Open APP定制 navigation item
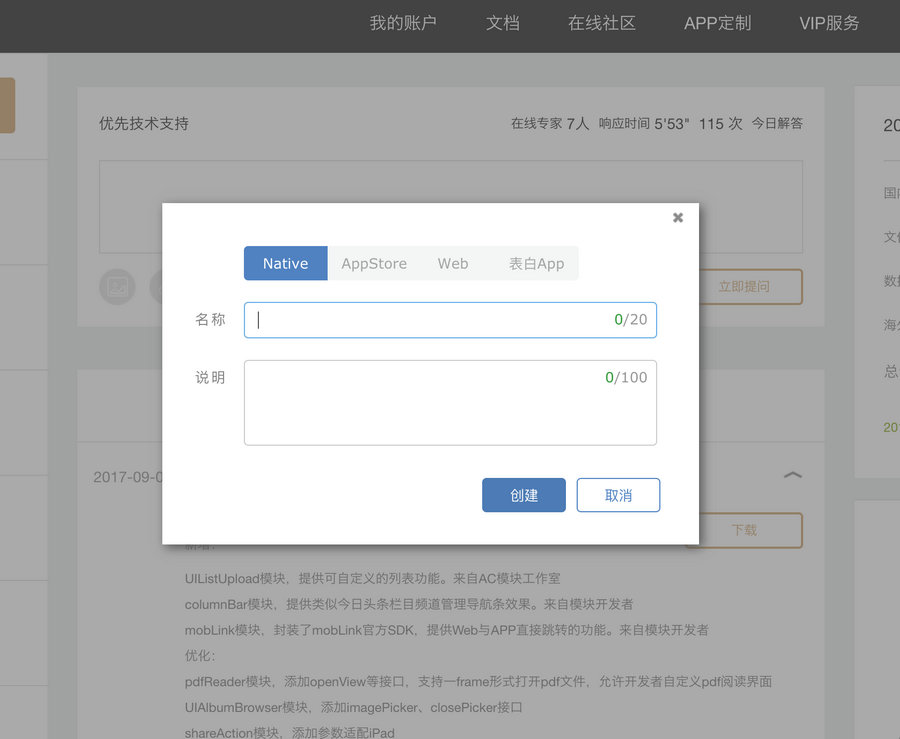Screen dimensions: 900x739 pyautogui.click(x=717, y=23)
